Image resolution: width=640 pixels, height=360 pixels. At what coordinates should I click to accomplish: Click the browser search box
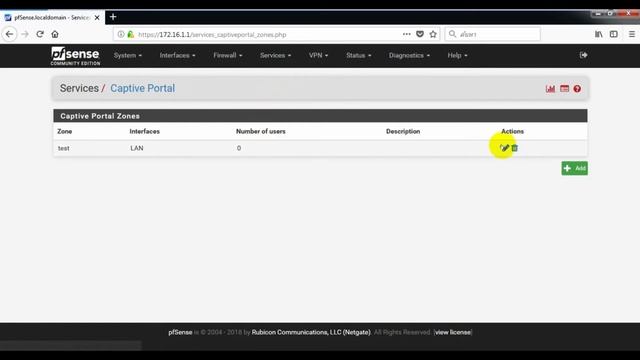[x=493, y=34]
